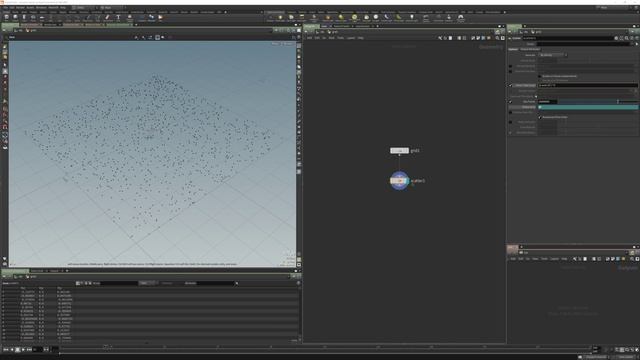The image size is (640, 360).
Task: Select the grid1 node
Action: coord(399,151)
